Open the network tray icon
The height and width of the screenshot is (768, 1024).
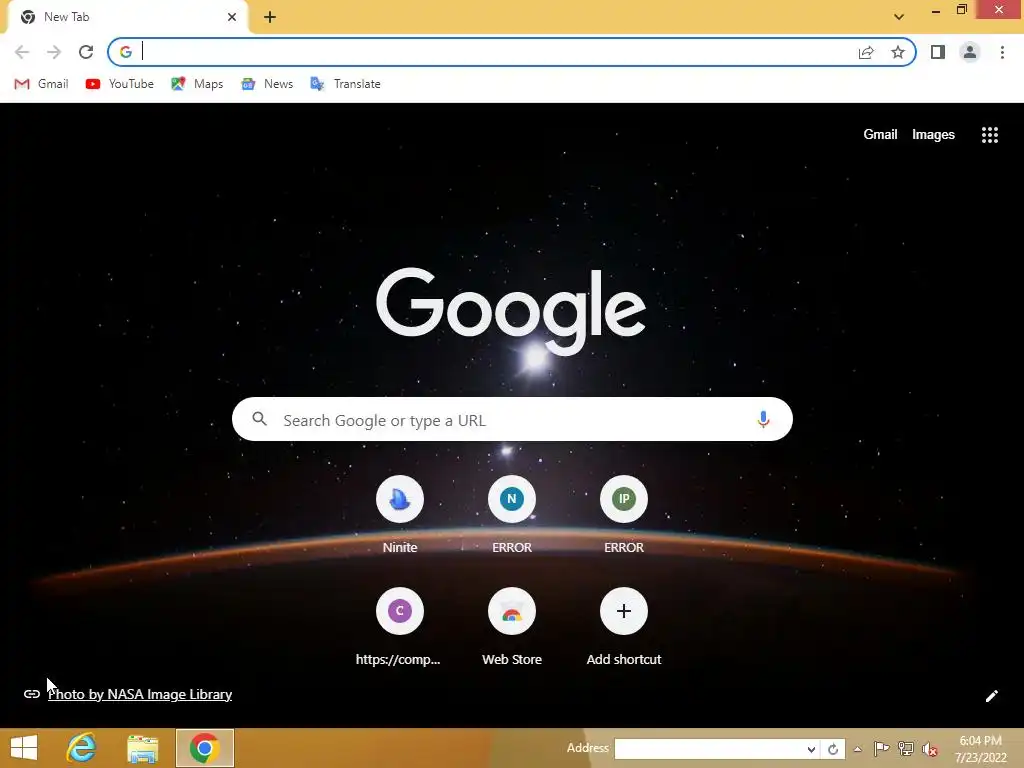point(906,749)
